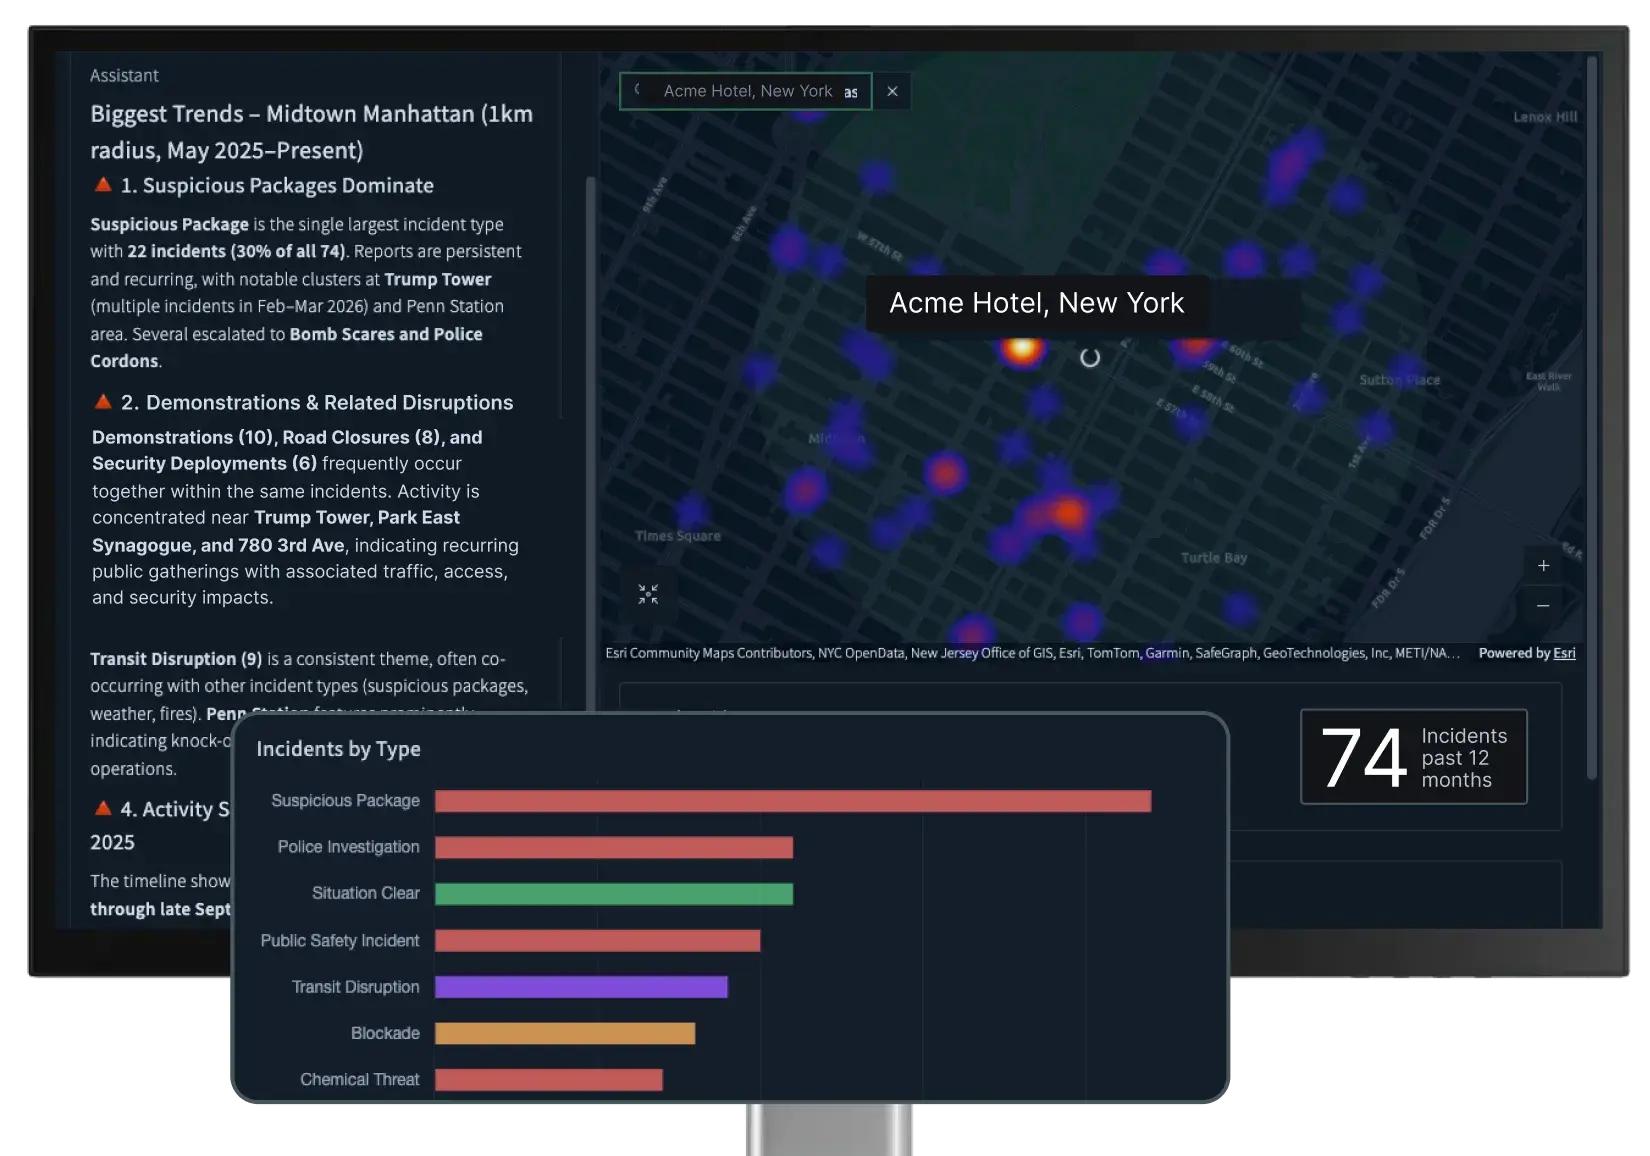Click the collapse map view icon
The width and height of the screenshot is (1650, 1156).
coord(648,595)
